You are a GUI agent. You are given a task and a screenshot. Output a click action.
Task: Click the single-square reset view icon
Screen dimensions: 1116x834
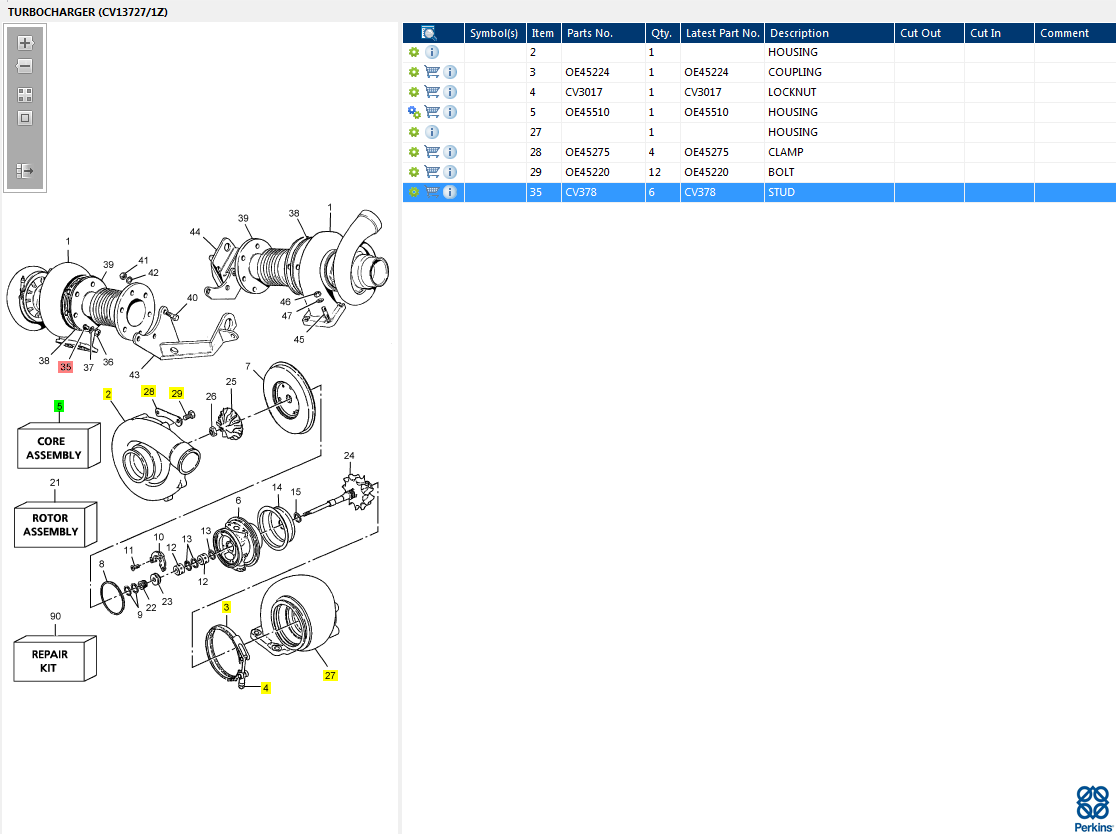(x=25, y=118)
